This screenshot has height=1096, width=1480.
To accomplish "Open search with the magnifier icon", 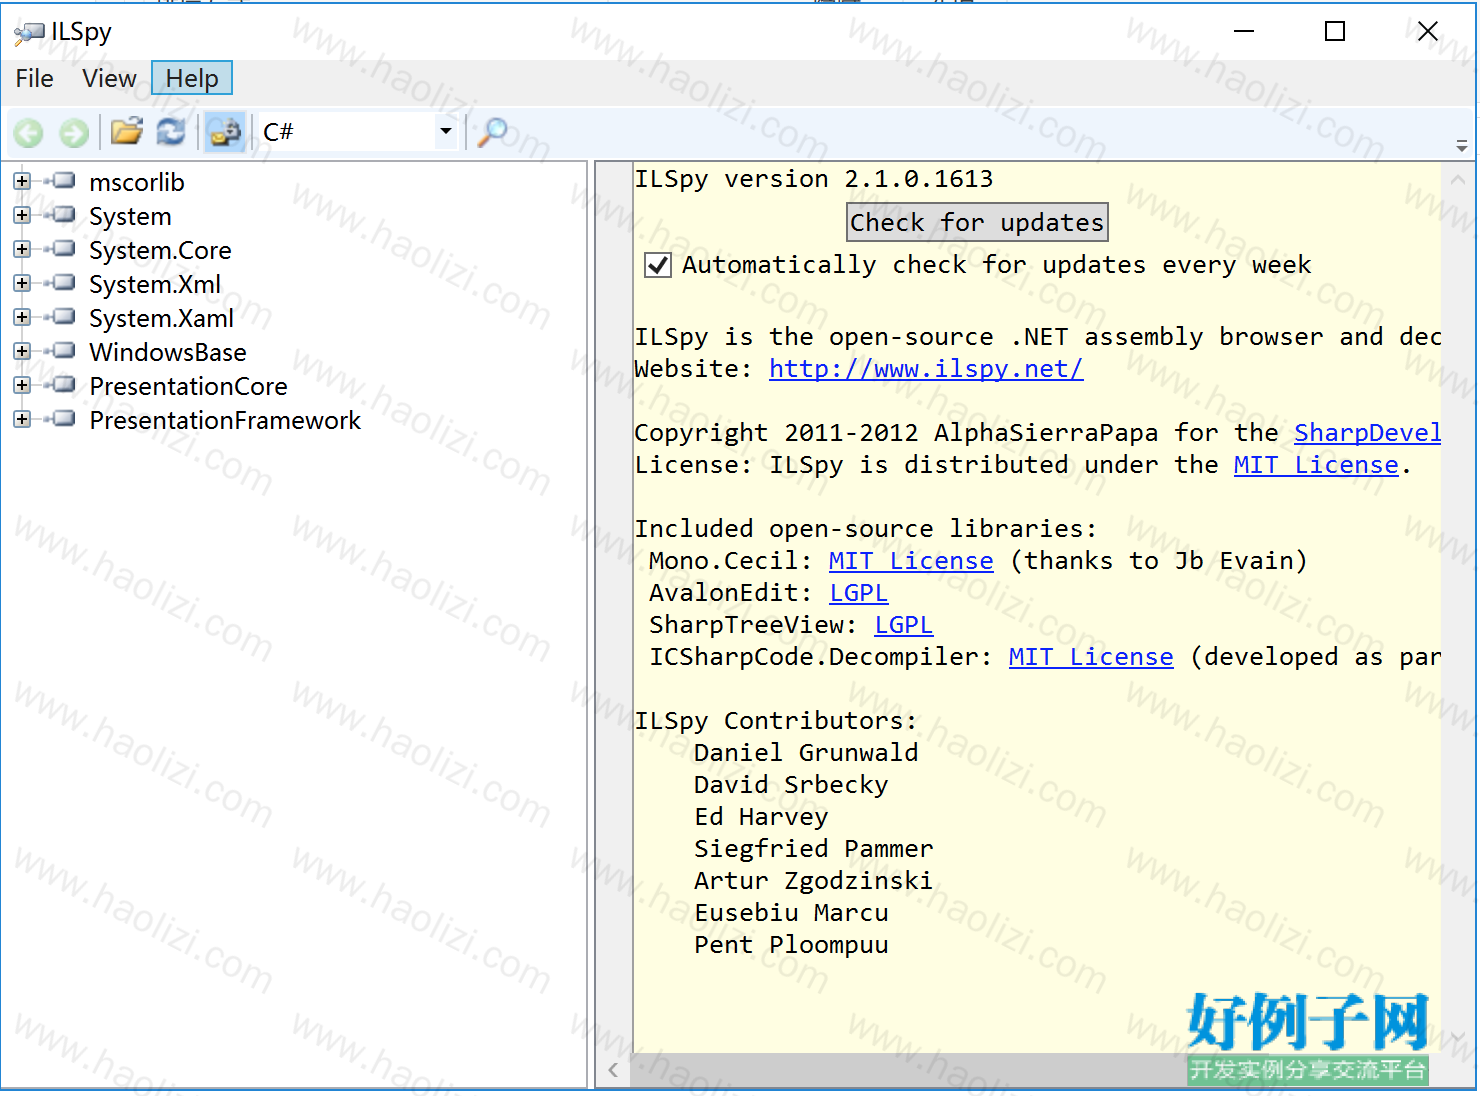I will tap(492, 132).
